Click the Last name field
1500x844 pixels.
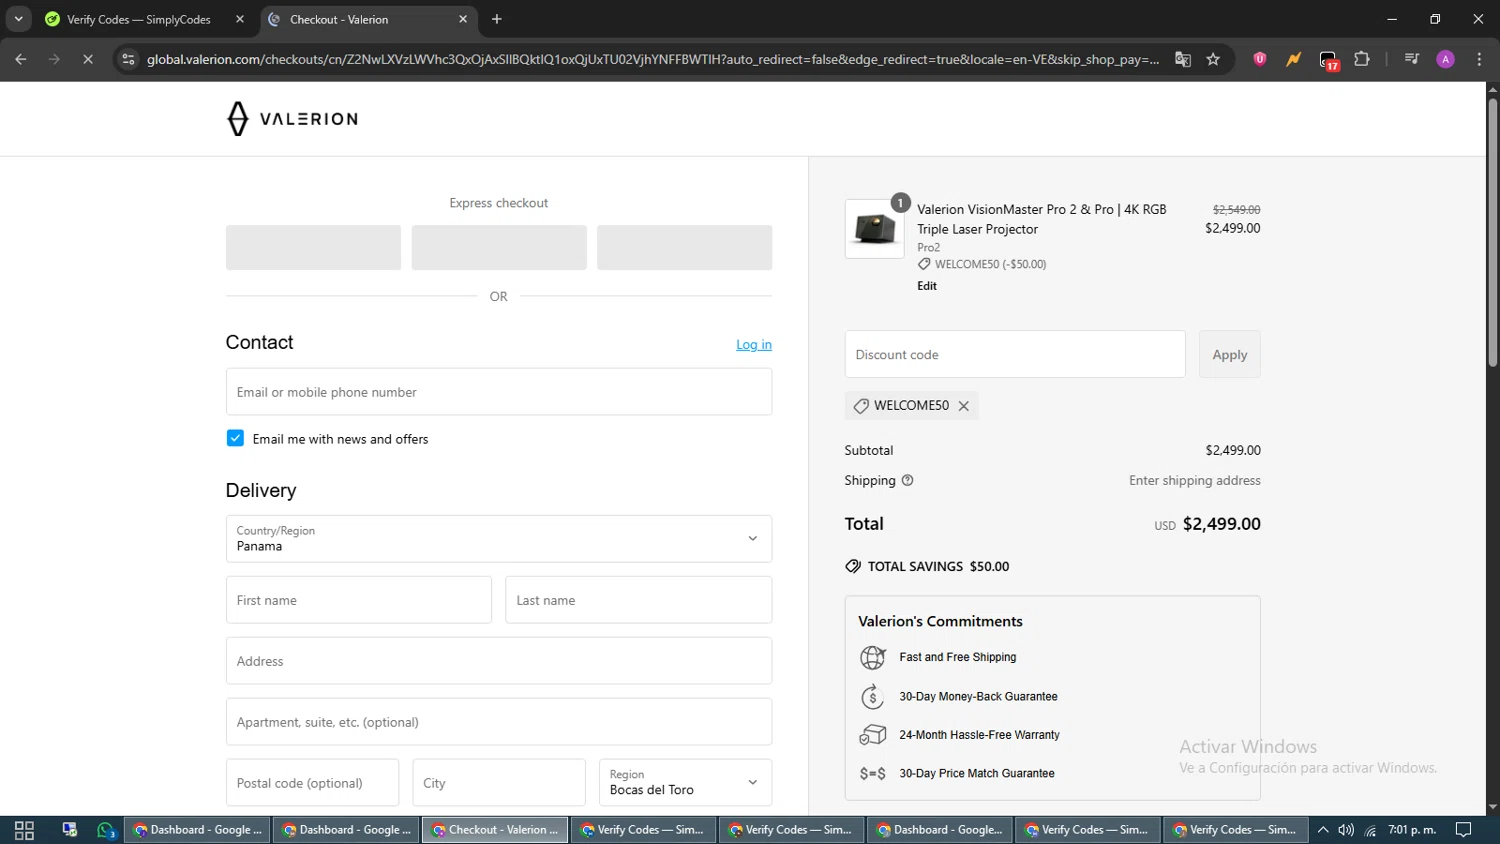point(638,600)
